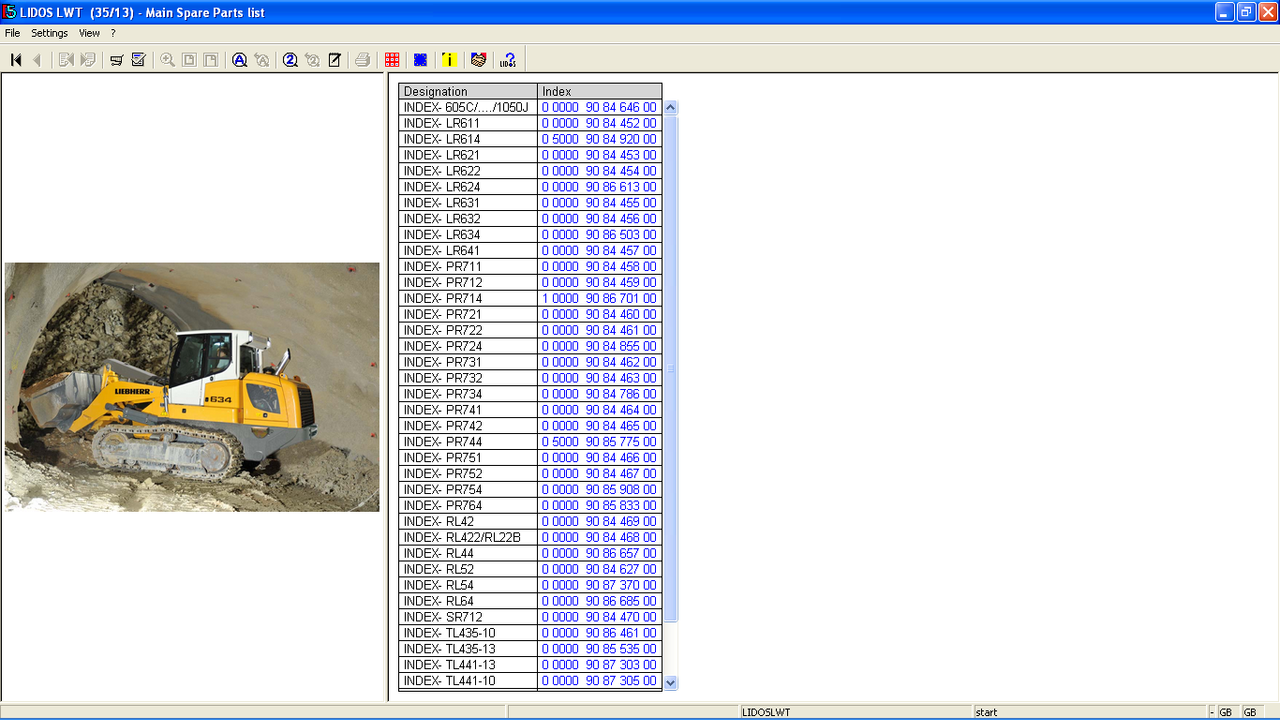Open index link for INDEX- 605C/..../1050J

(x=599, y=107)
